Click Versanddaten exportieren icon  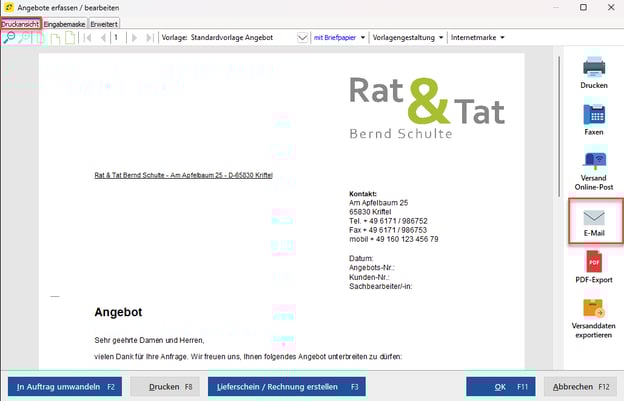tap(594, 320)
